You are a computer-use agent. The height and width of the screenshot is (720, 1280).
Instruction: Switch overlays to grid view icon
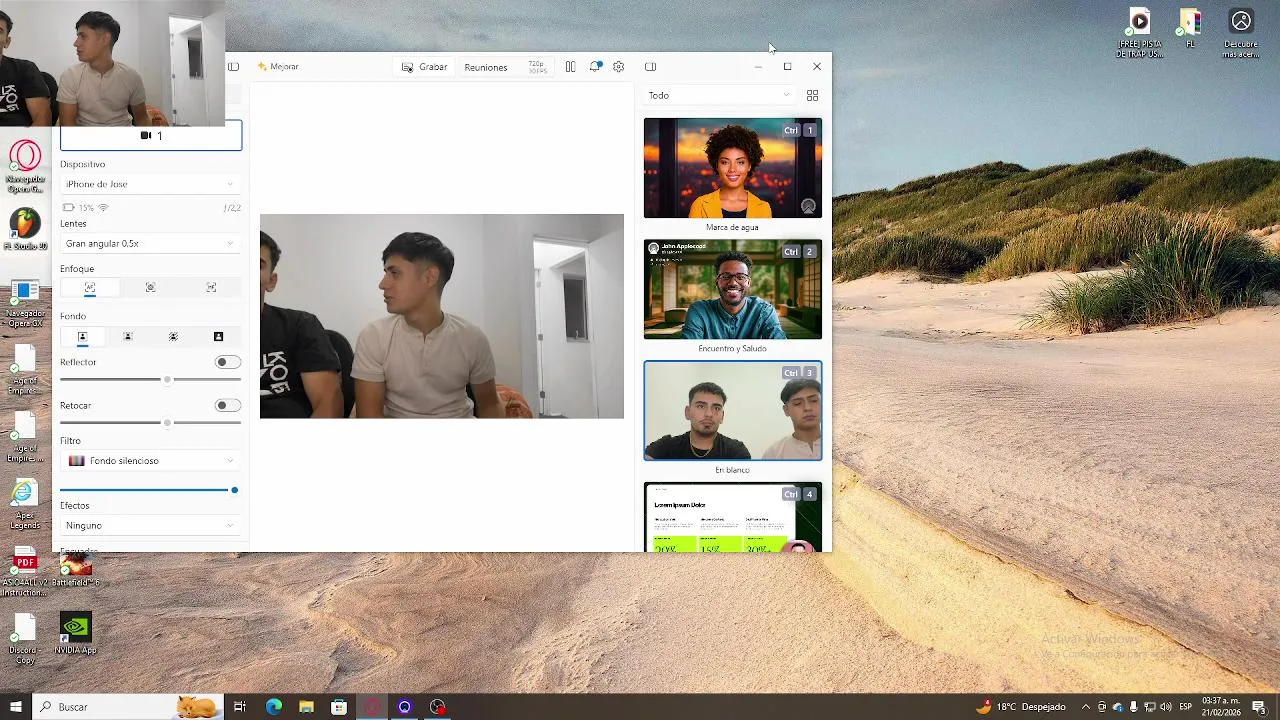(812, 95)
